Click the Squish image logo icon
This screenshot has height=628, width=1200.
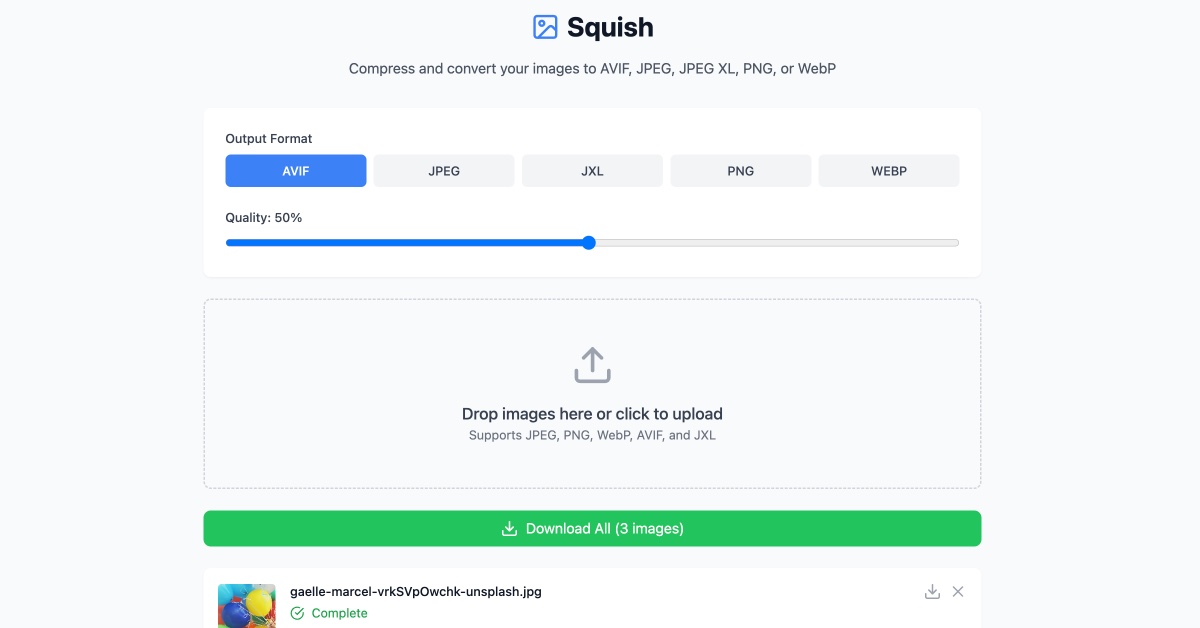pos(545,27)
